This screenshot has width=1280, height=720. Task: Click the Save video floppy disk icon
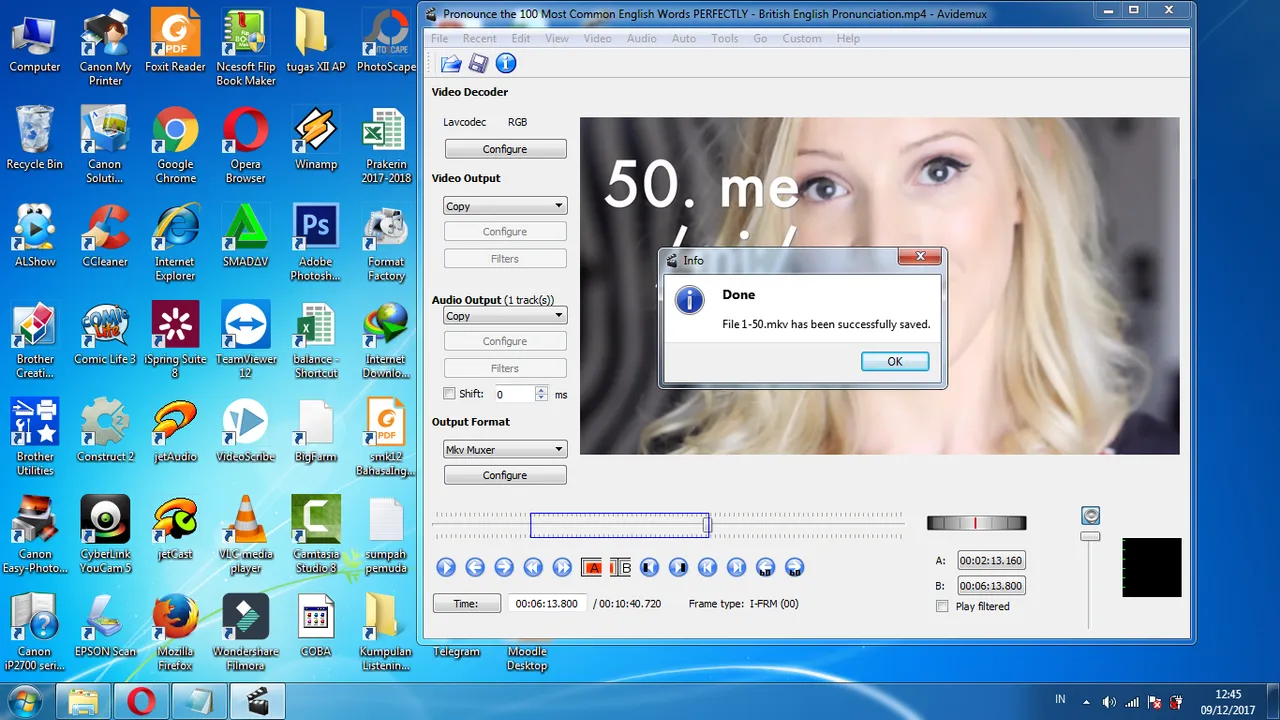(479, 64)
